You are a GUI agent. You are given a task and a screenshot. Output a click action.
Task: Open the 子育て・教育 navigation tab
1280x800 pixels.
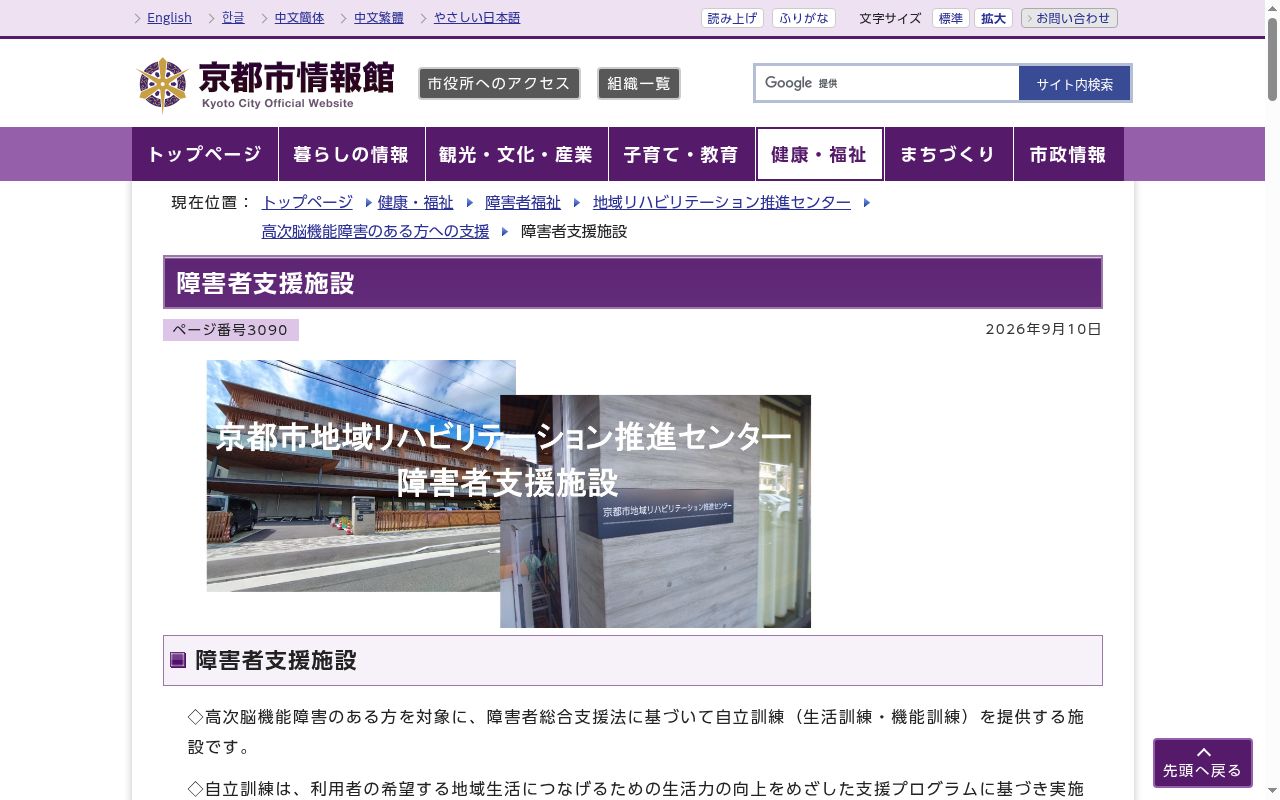tap(681, 154)
